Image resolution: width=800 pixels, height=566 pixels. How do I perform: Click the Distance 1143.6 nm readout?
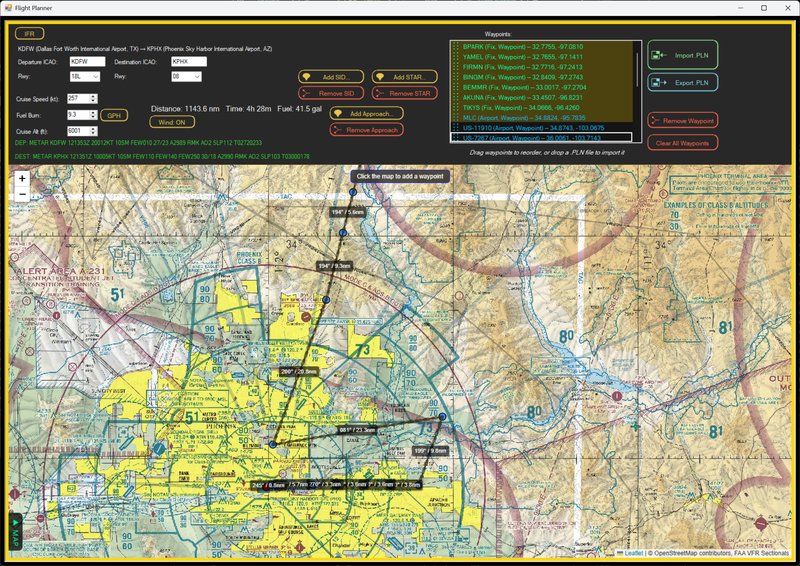coord(185,109)
